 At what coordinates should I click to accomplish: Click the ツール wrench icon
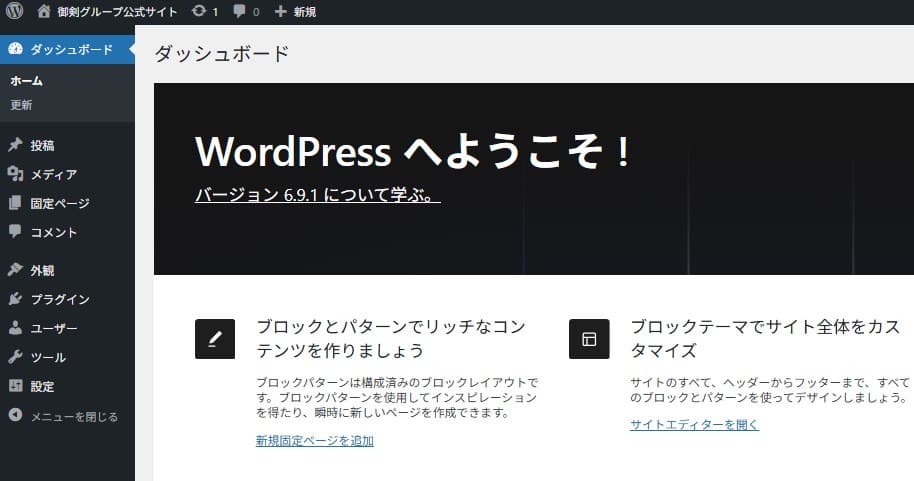(x=15, y=357)
